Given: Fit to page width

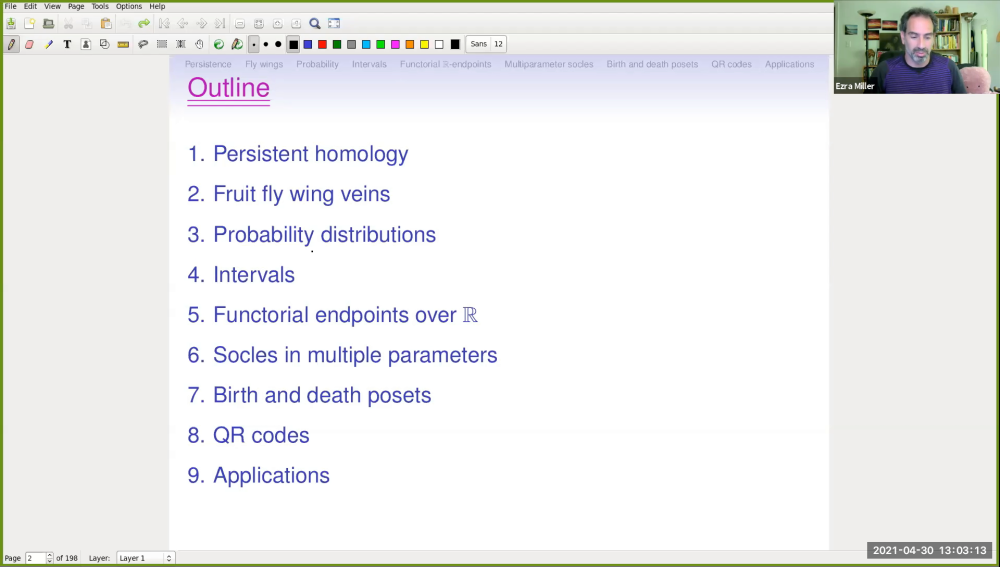Looking at the screenshot, I should 259,24.
